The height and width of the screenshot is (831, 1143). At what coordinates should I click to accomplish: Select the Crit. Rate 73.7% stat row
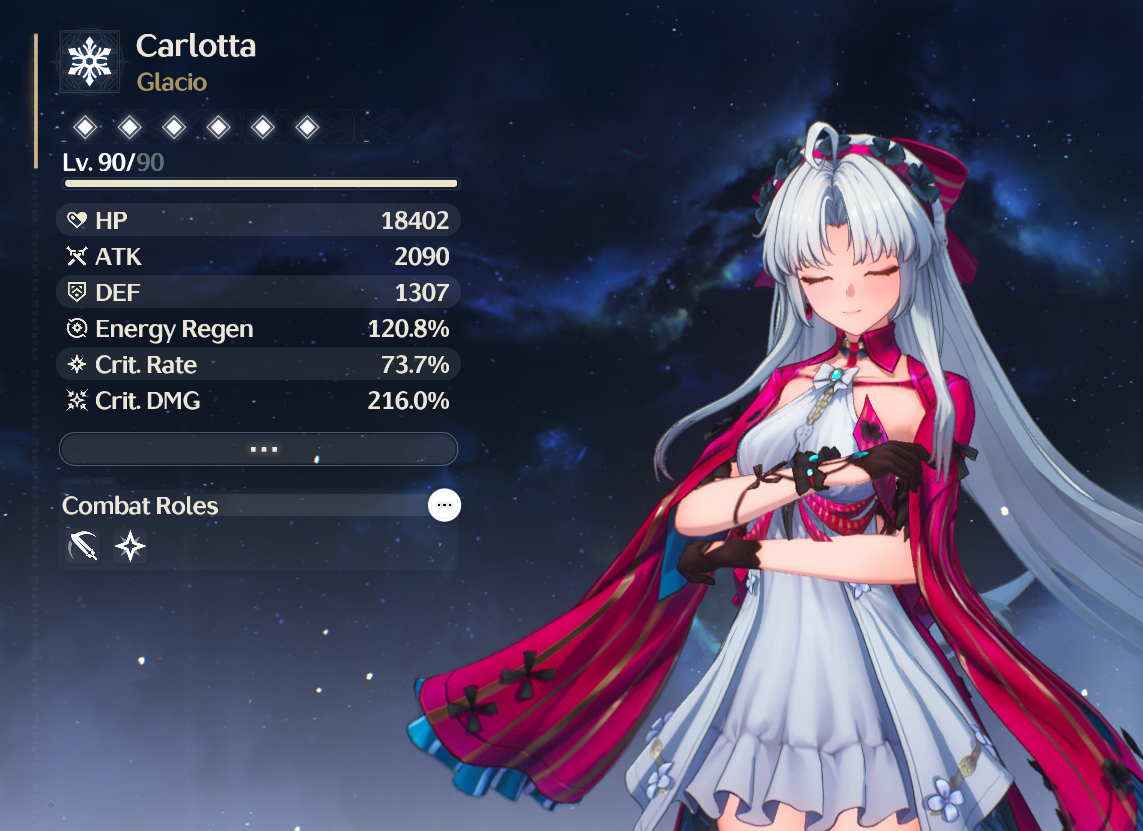coord(258,364)
